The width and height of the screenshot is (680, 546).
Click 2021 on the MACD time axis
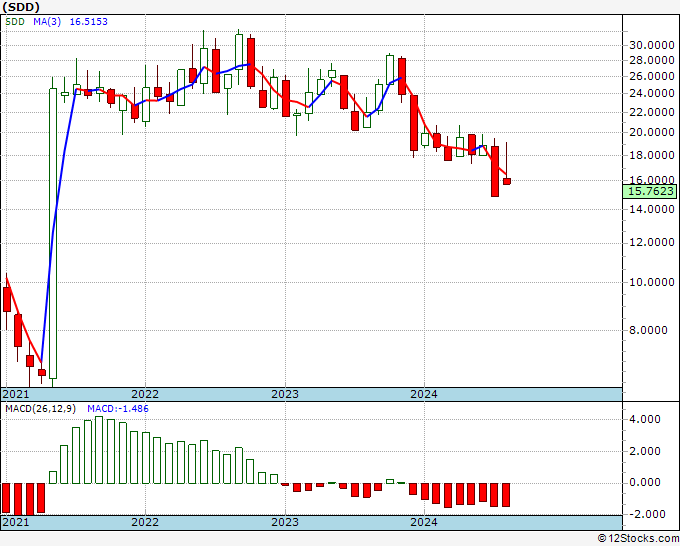16,522
